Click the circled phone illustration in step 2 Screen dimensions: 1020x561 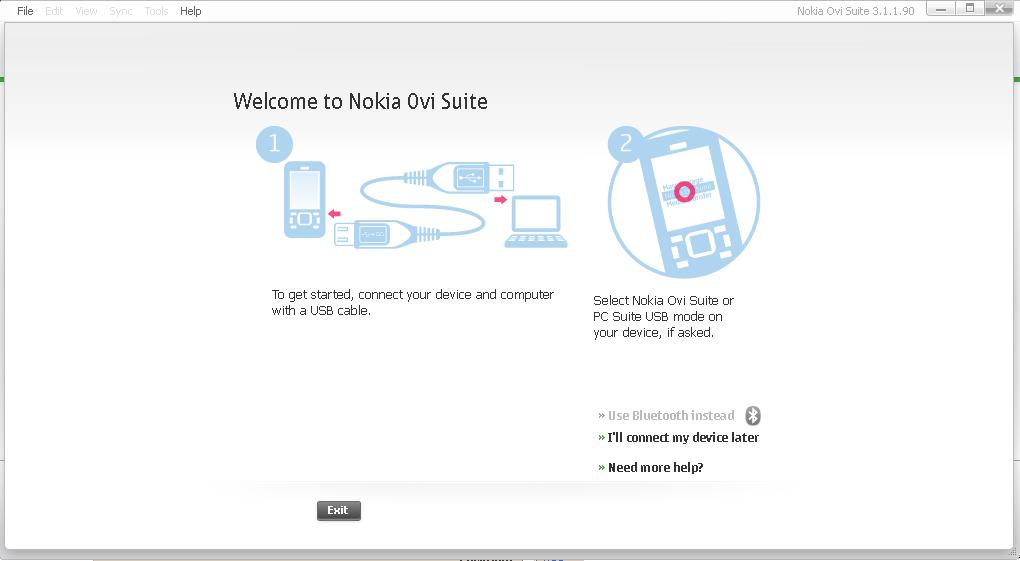pyautogui.click(x=684, y=202)
